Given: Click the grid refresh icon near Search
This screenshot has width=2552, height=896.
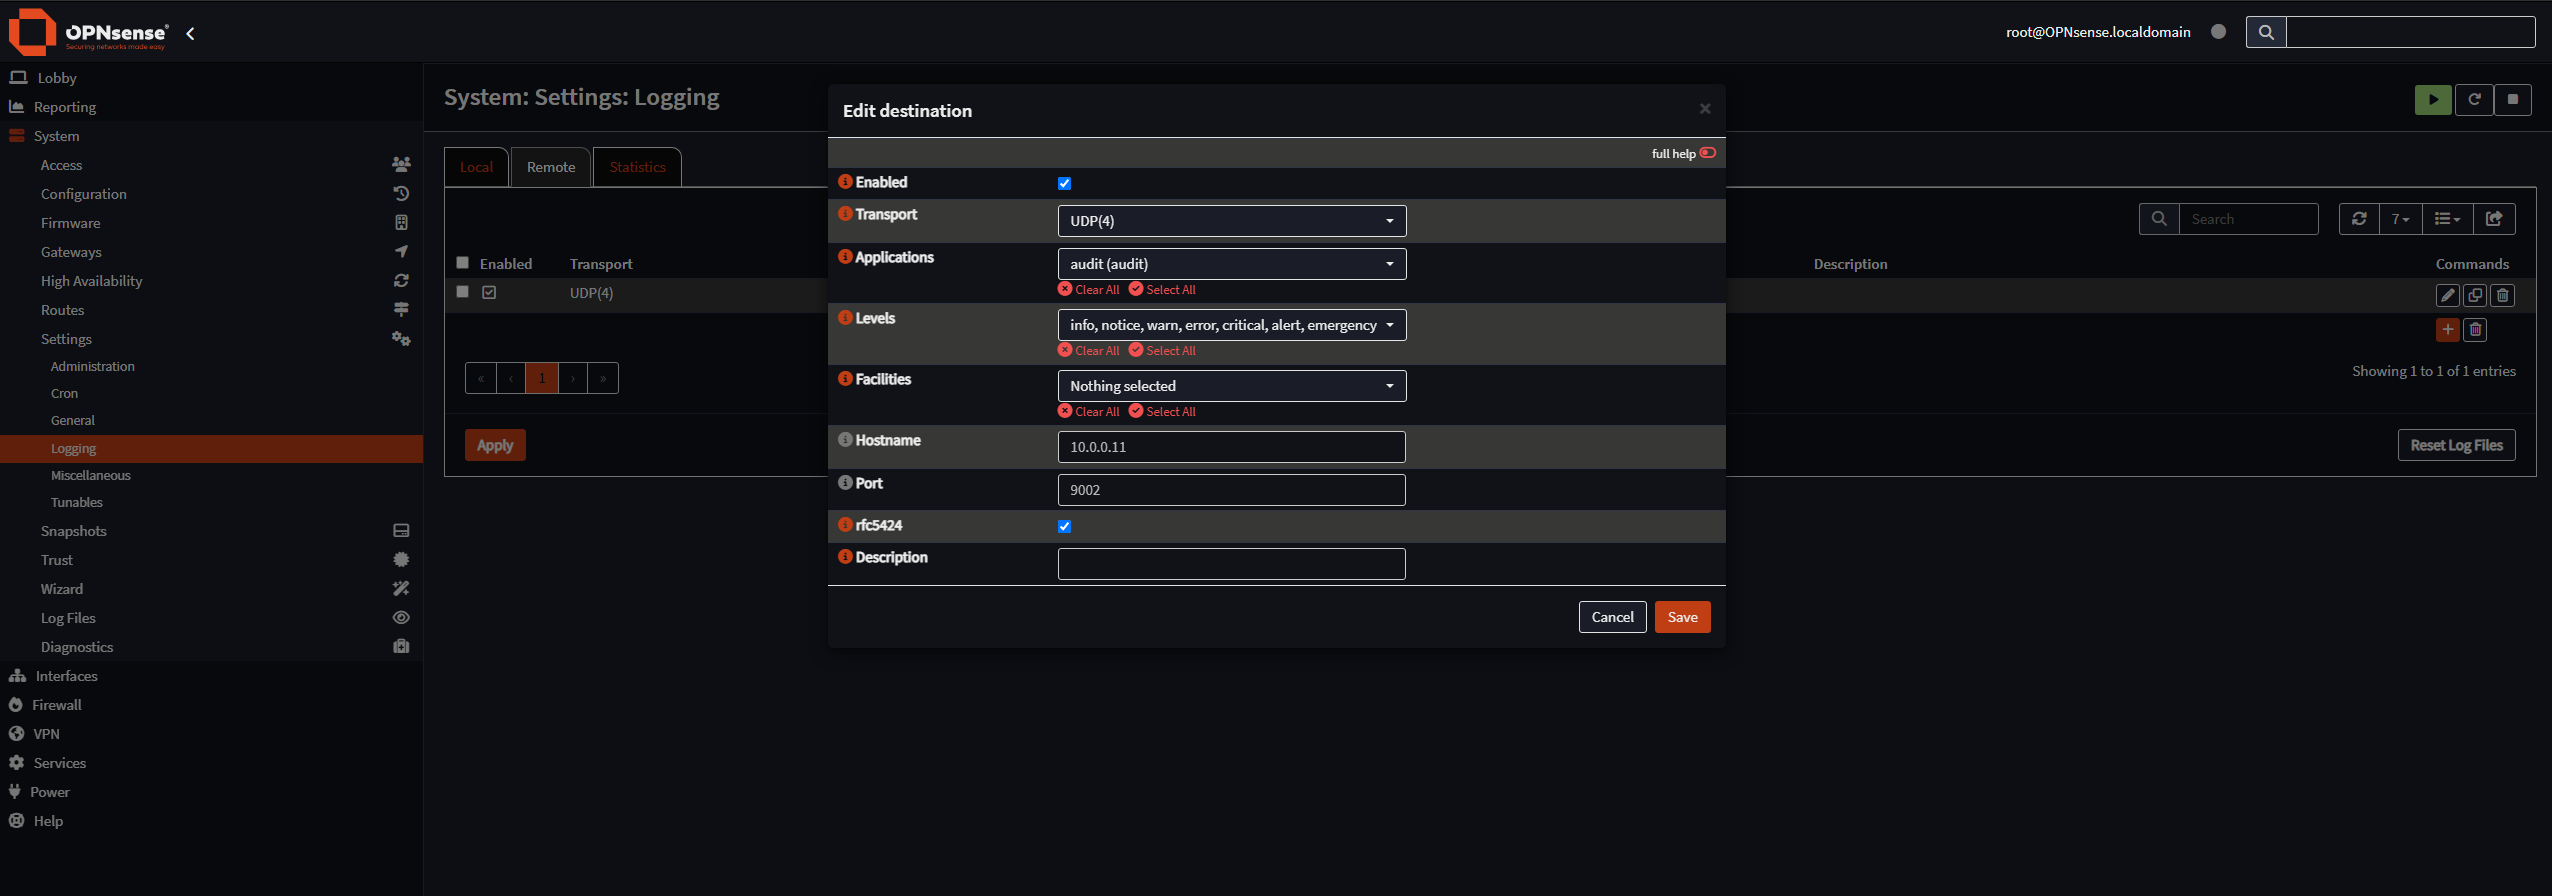Looking at the screenshot, I should click(2359, 219).
